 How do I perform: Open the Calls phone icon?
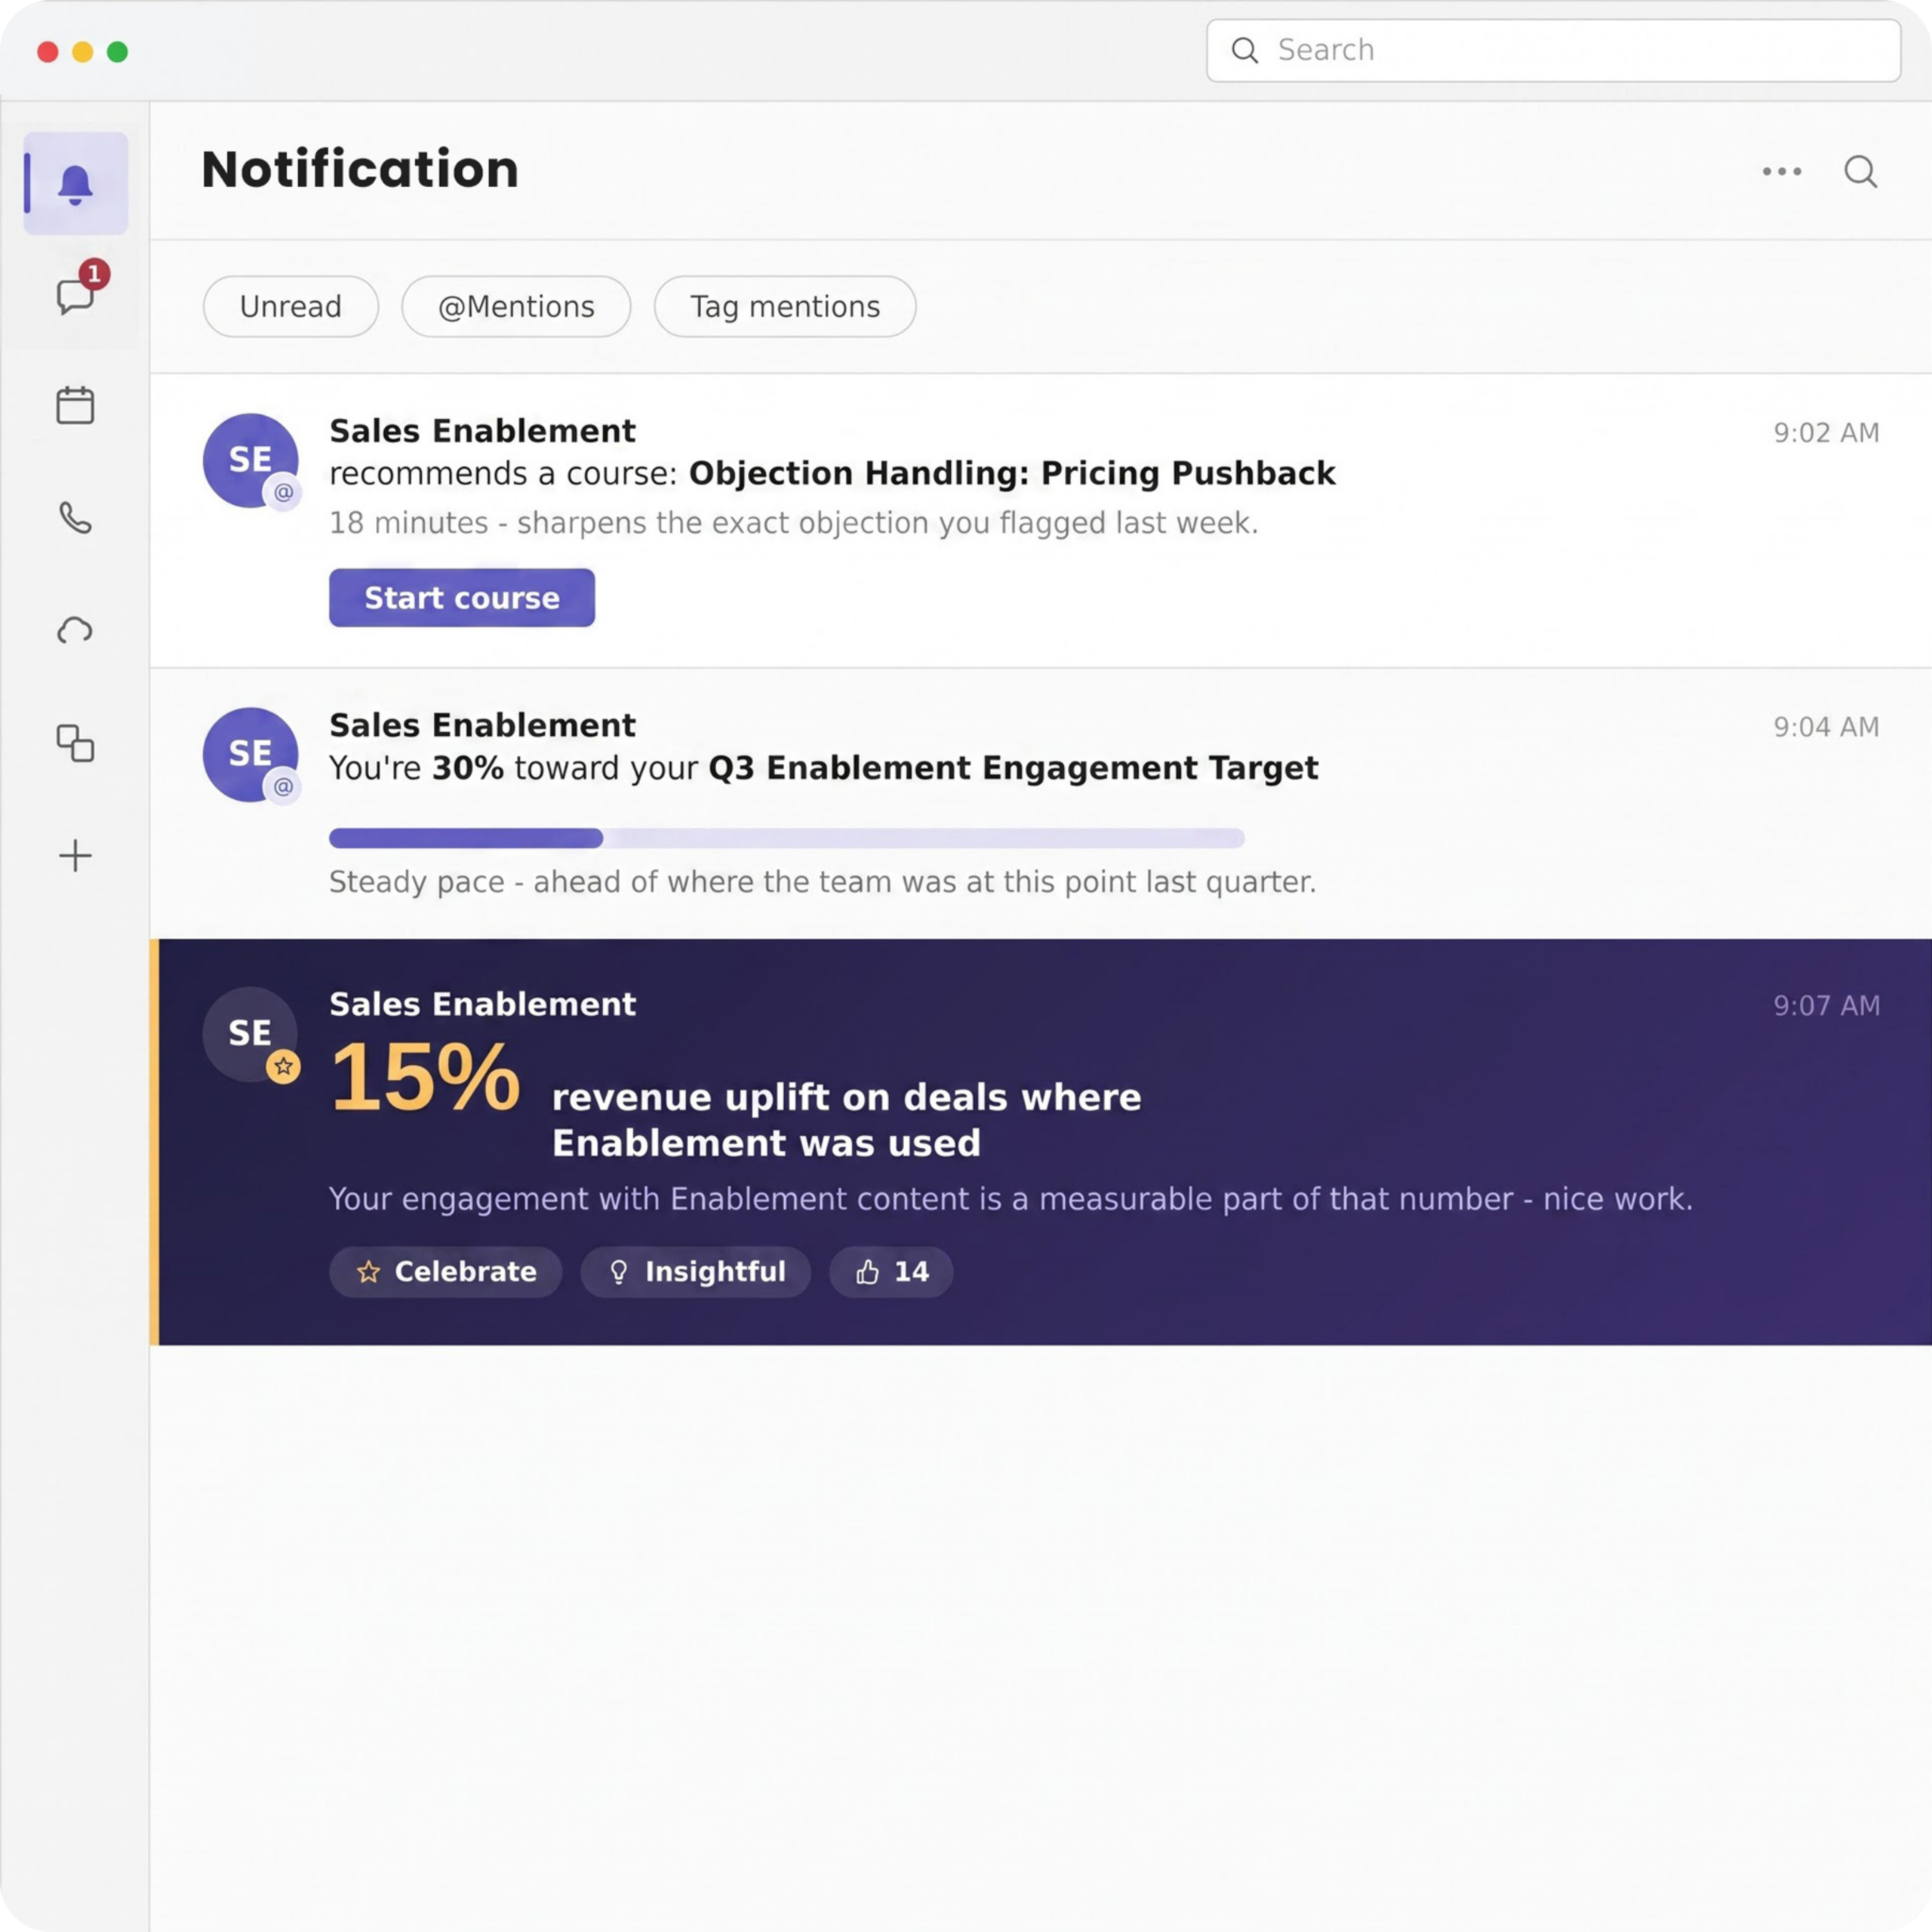(75, 518)
